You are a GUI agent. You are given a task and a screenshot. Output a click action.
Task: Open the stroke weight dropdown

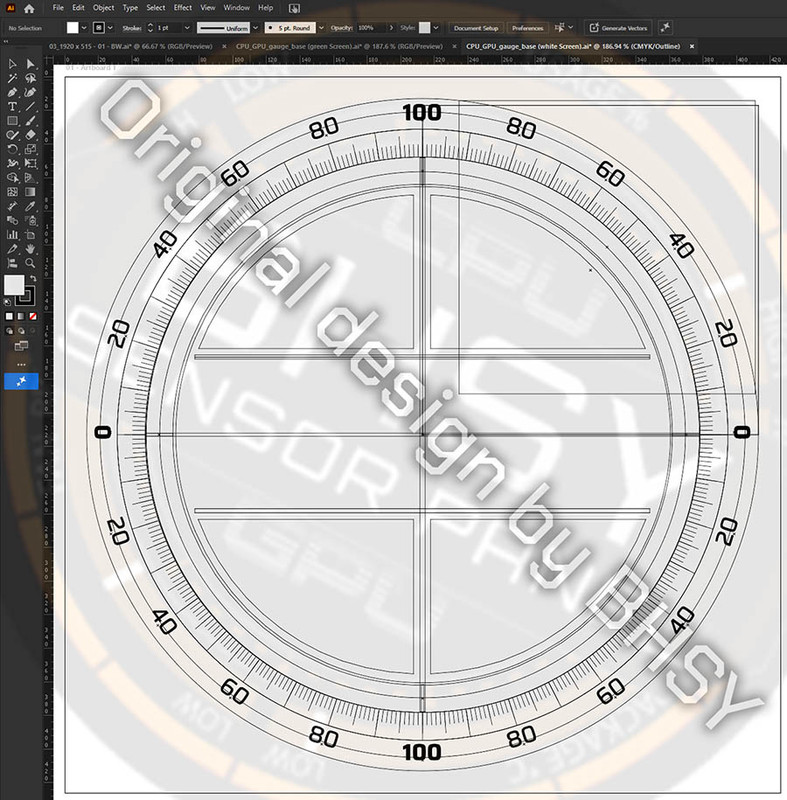pos(187,28)
